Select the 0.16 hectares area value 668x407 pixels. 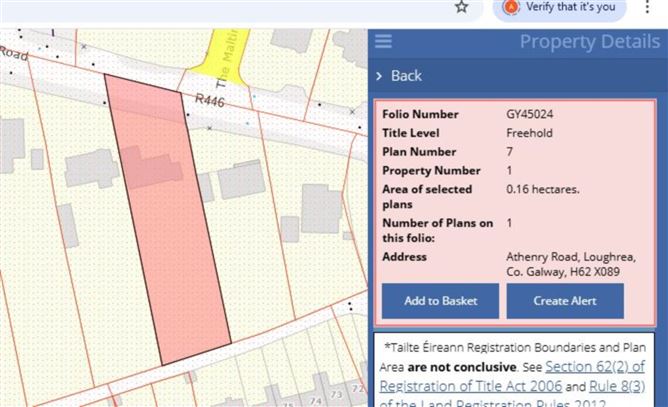pyautogui.click(x=544, y=190)
